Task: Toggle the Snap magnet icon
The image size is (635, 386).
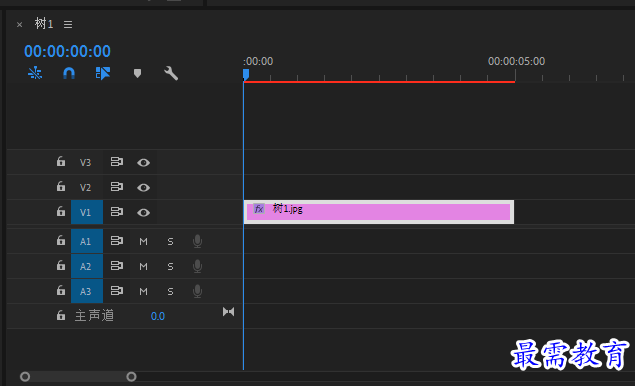Action: pos(69,73)
